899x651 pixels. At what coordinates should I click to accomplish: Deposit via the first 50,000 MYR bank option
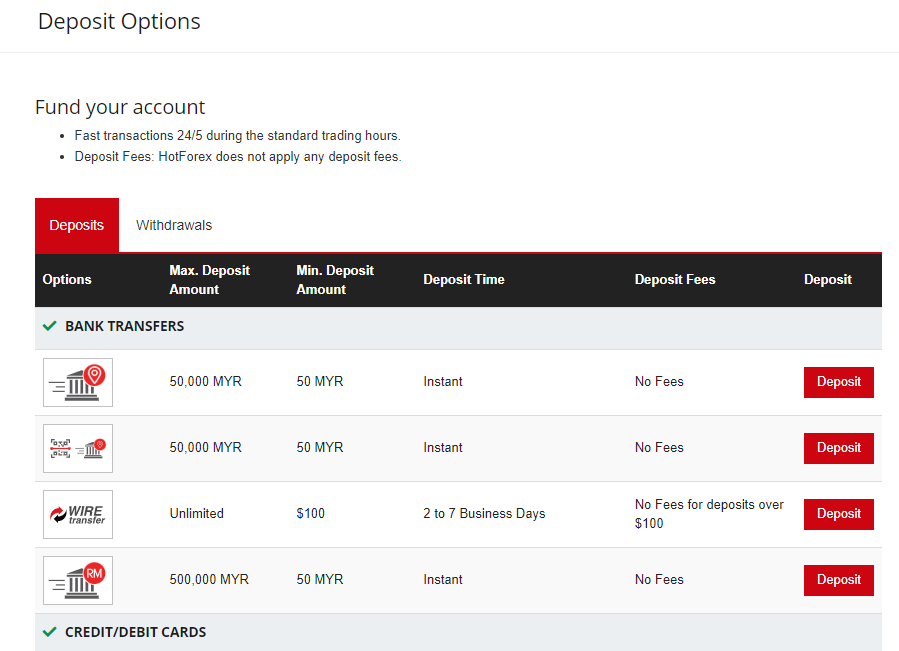(x=839, y=383)
